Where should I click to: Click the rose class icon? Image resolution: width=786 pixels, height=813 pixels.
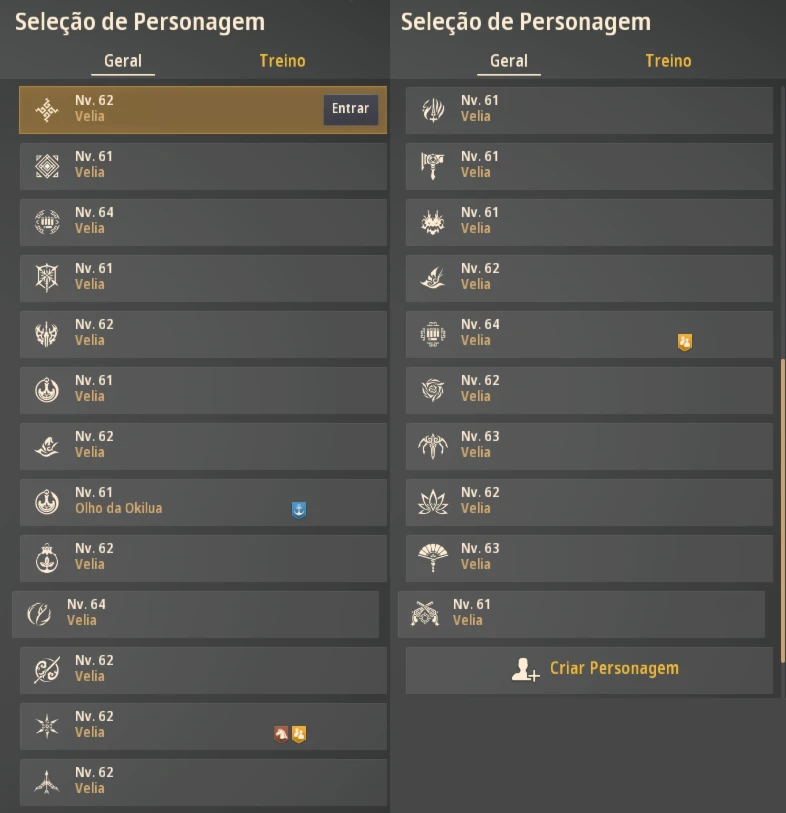click(432, 389)
